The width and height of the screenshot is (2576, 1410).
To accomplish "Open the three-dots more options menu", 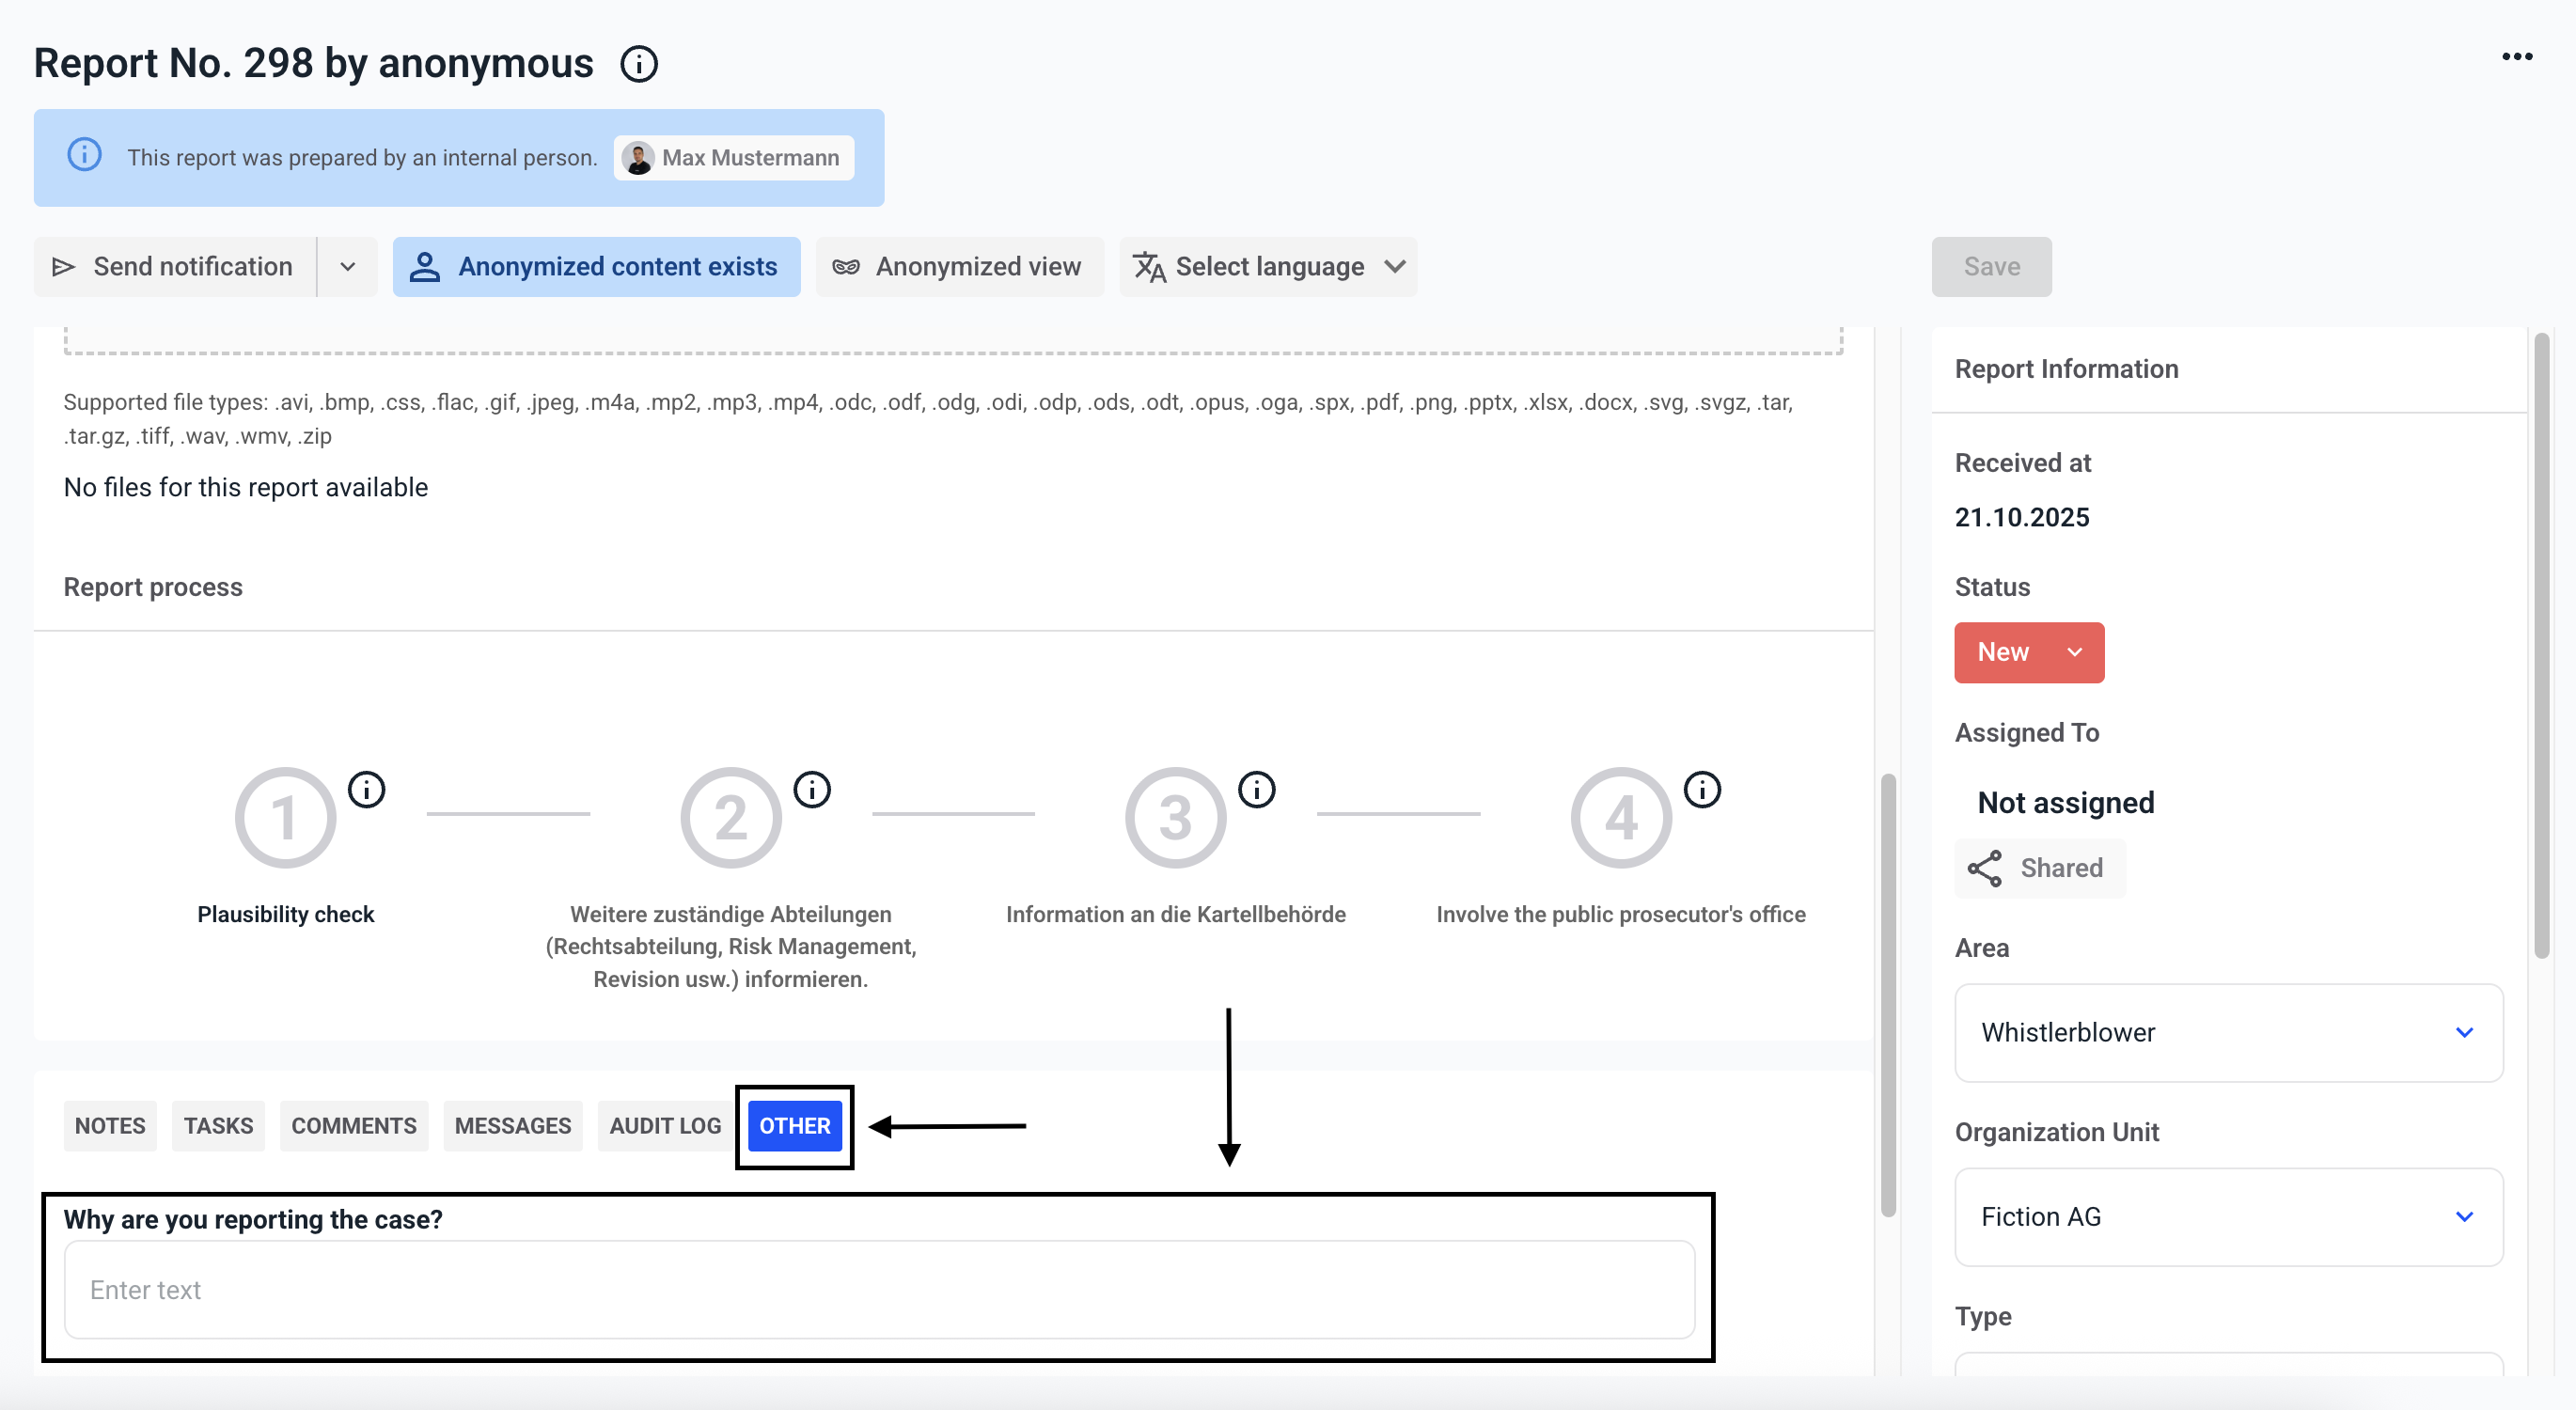I will (x=2517, y=57).
